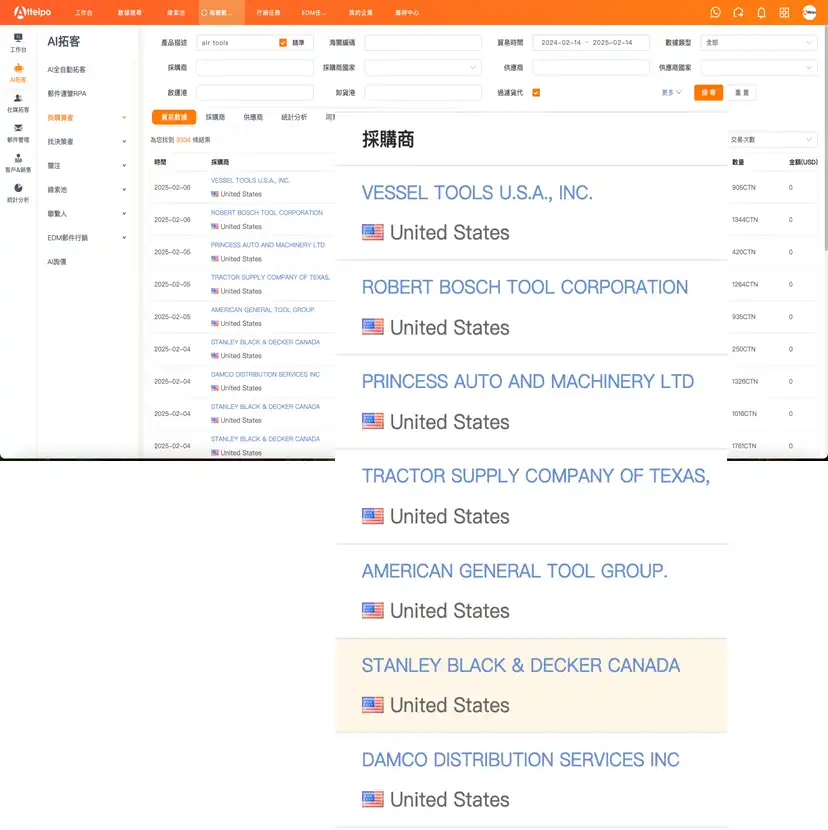Select the AI拓客 robot icon in sidebar
828x830 pixels.
pos(18,68)
